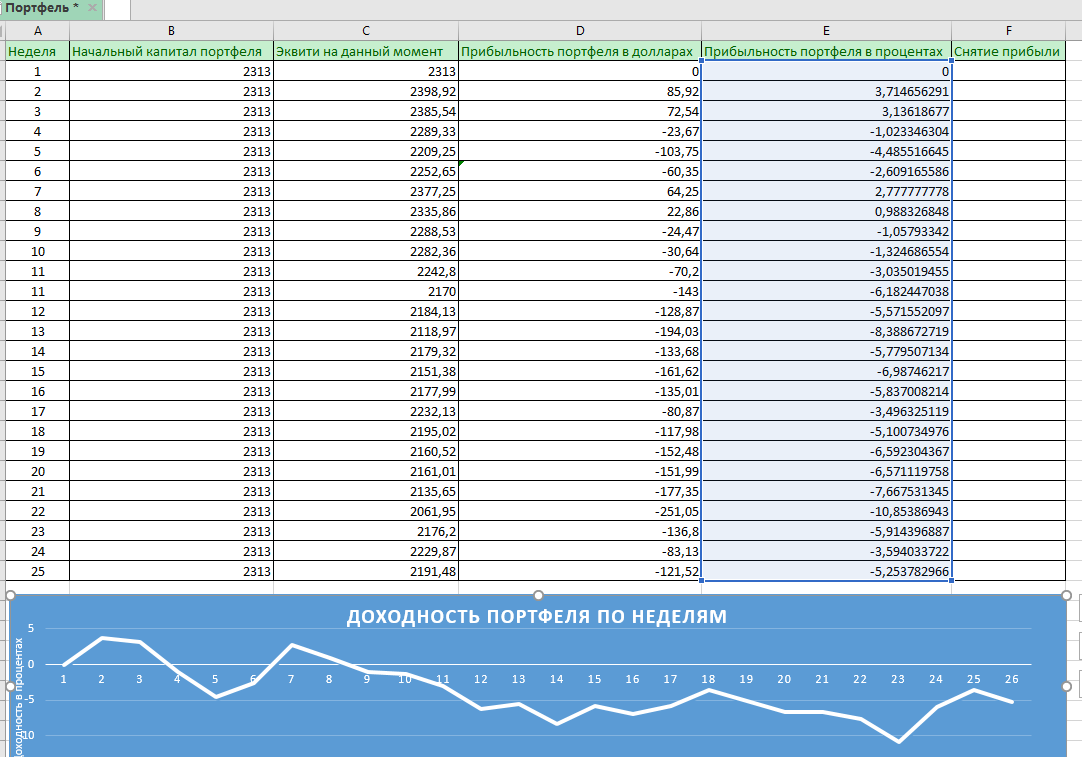The width and height of the screenshot is (1082, 757).
Task: Click cell containing 2398,92
Action: point(365,91)
